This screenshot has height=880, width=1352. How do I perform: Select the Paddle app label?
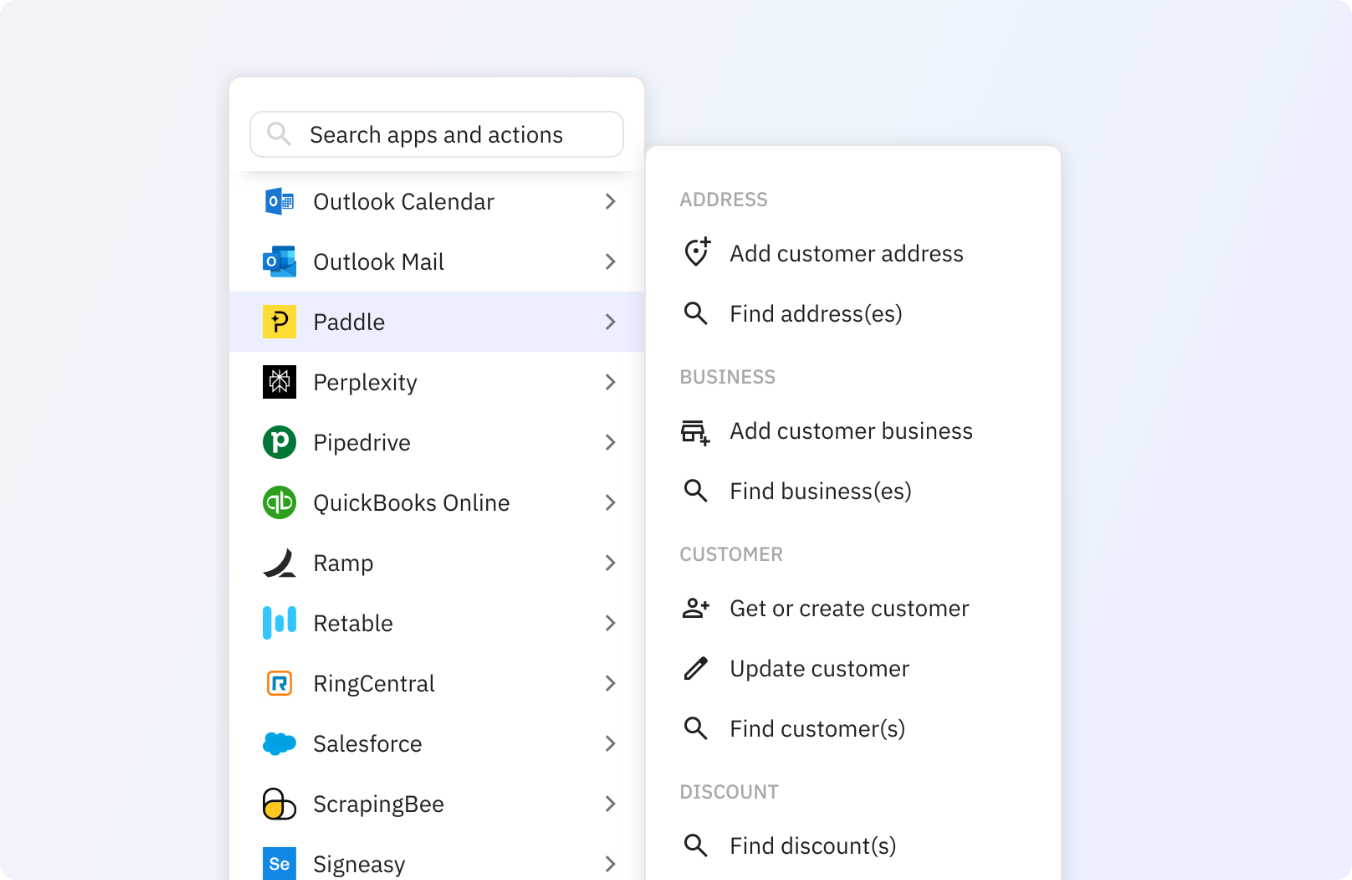349,322
